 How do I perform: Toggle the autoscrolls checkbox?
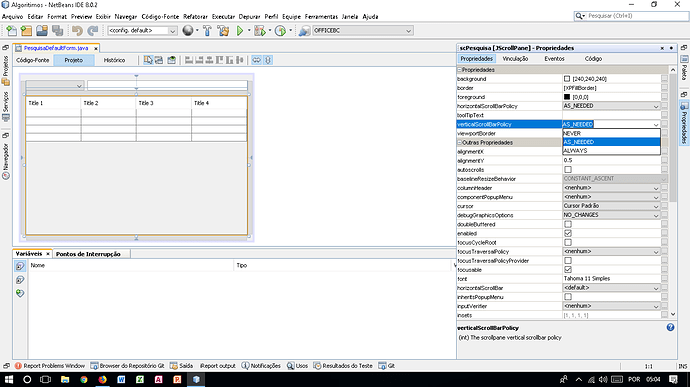tap(568, 170)
